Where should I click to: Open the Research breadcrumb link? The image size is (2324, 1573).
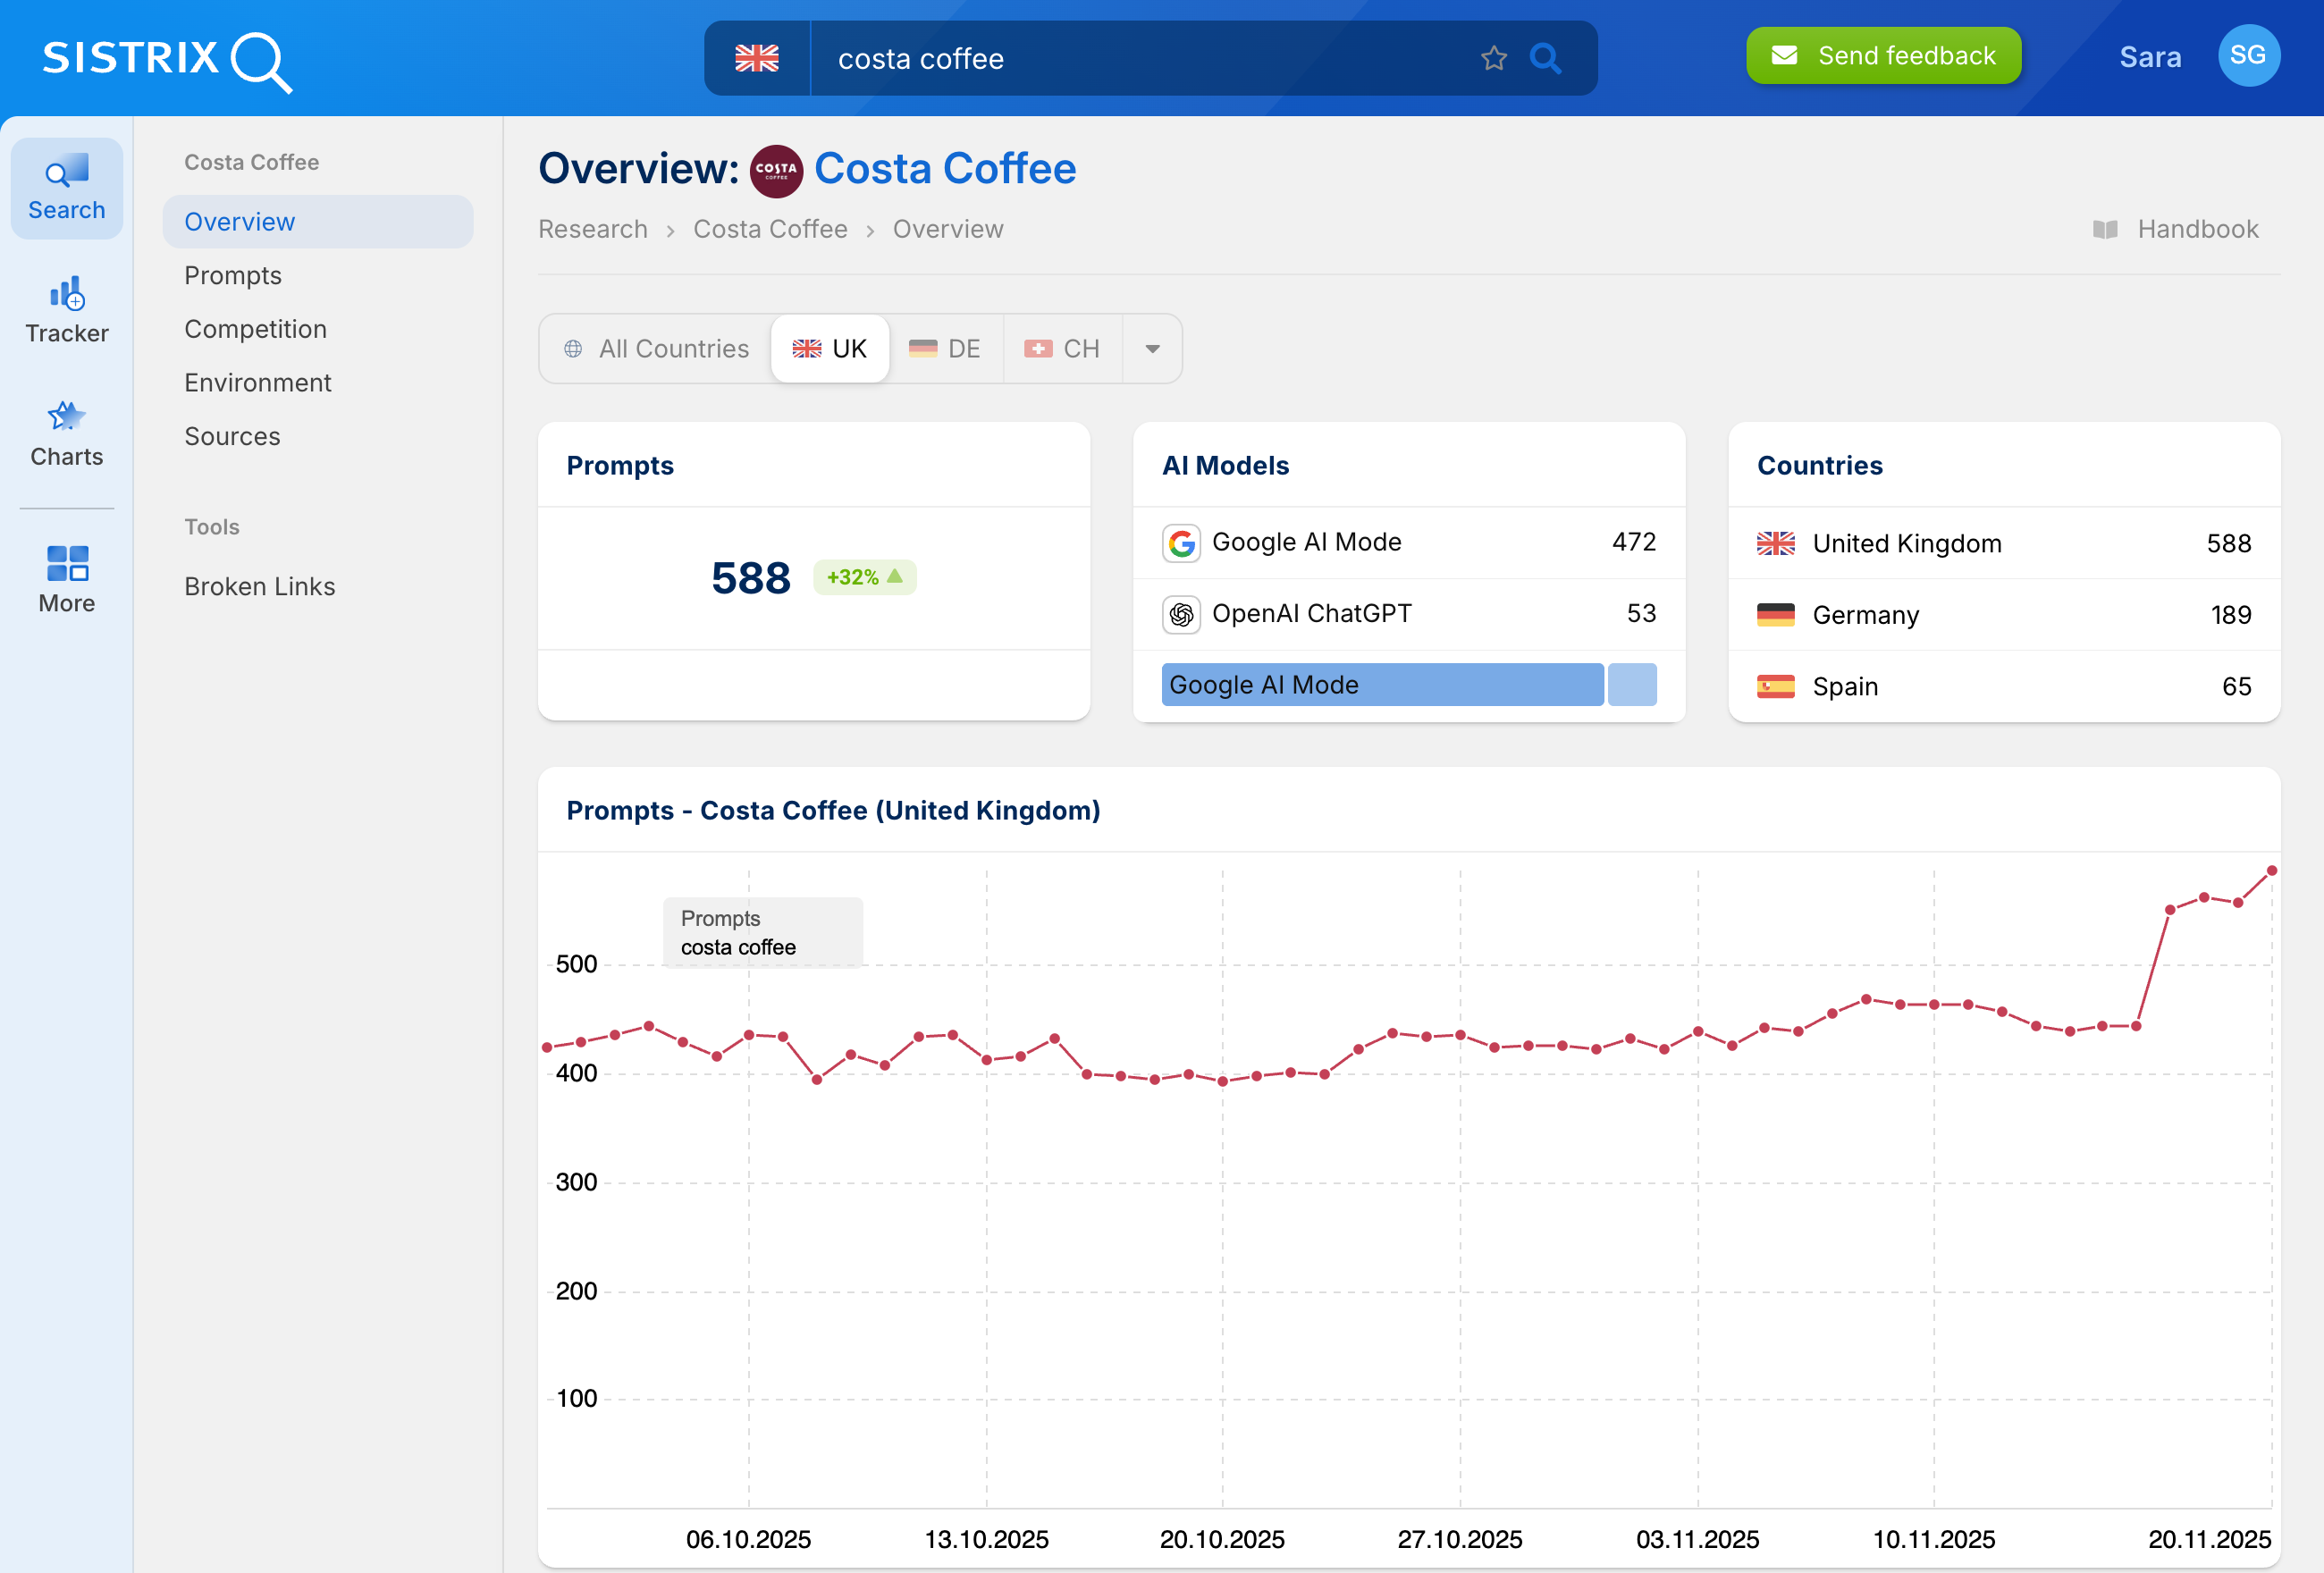[592, 229]
